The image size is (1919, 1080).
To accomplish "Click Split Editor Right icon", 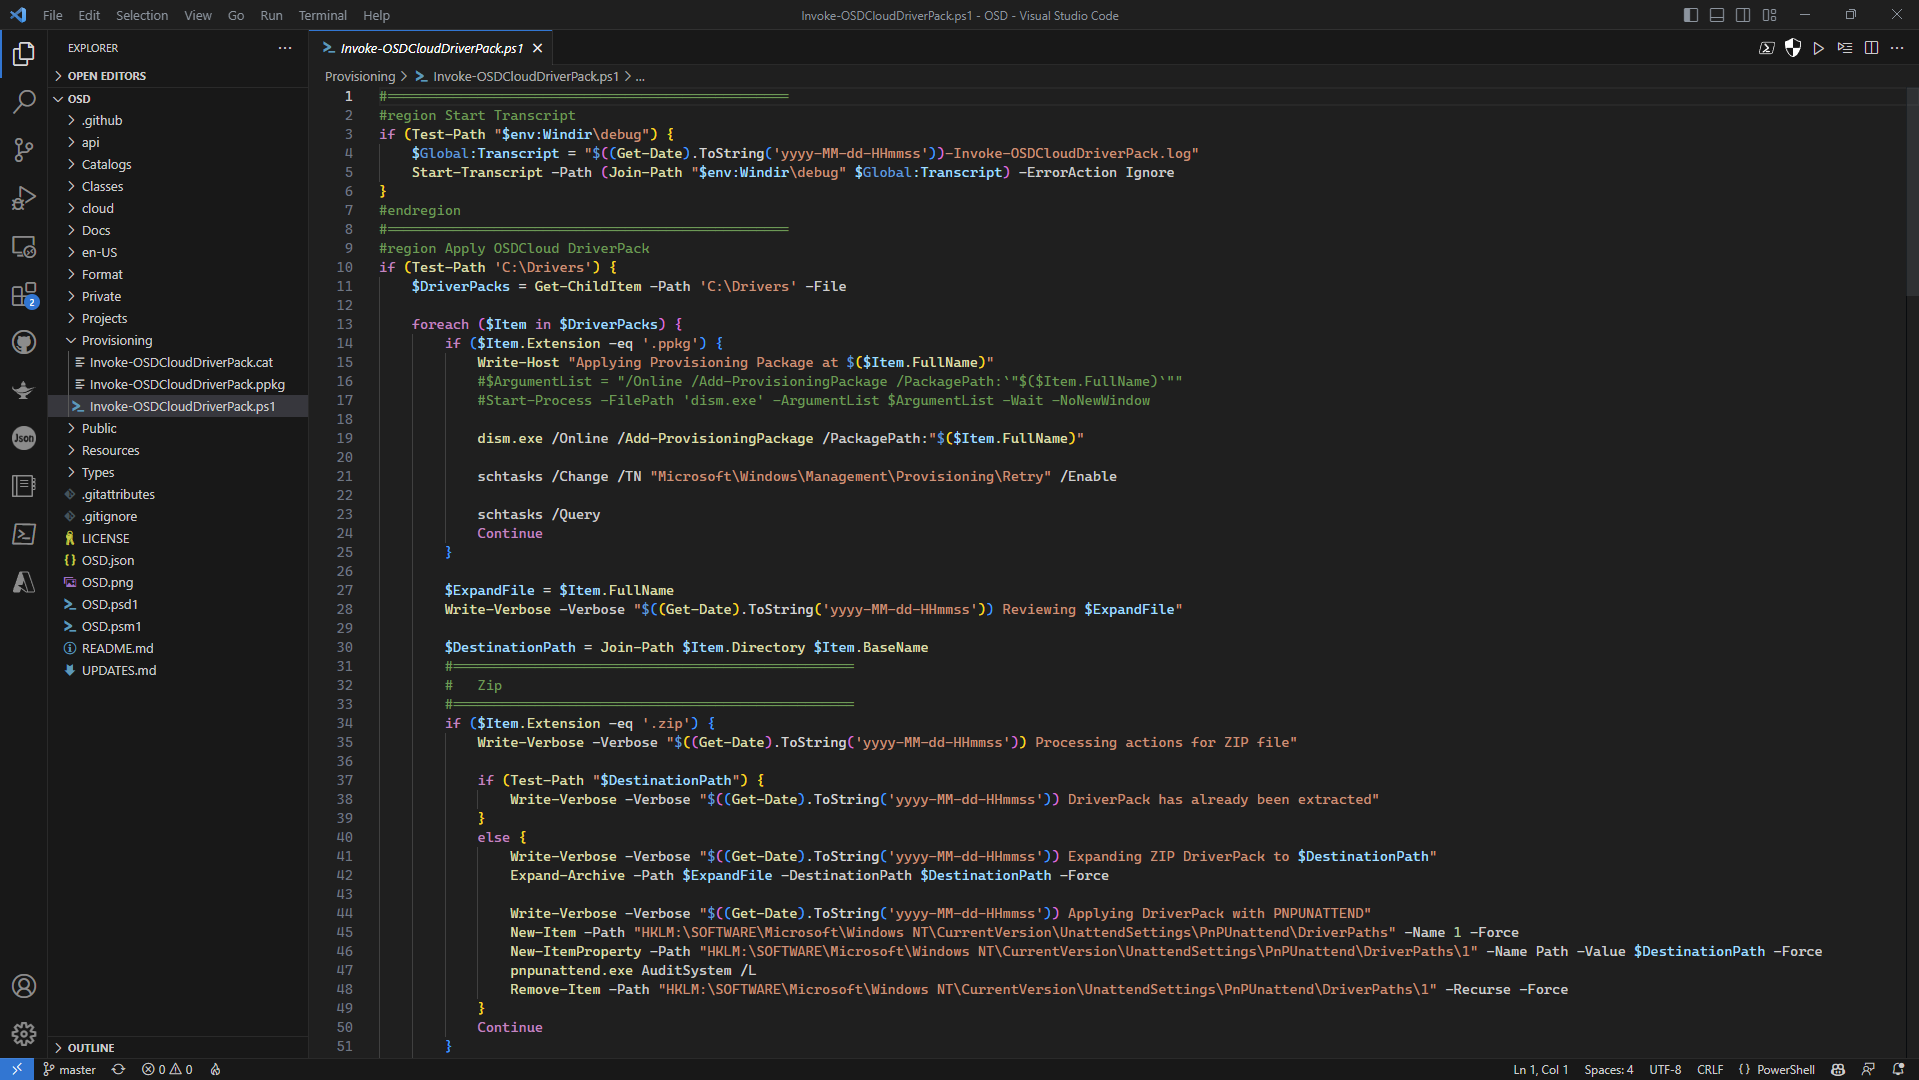I will point(1871,48).
